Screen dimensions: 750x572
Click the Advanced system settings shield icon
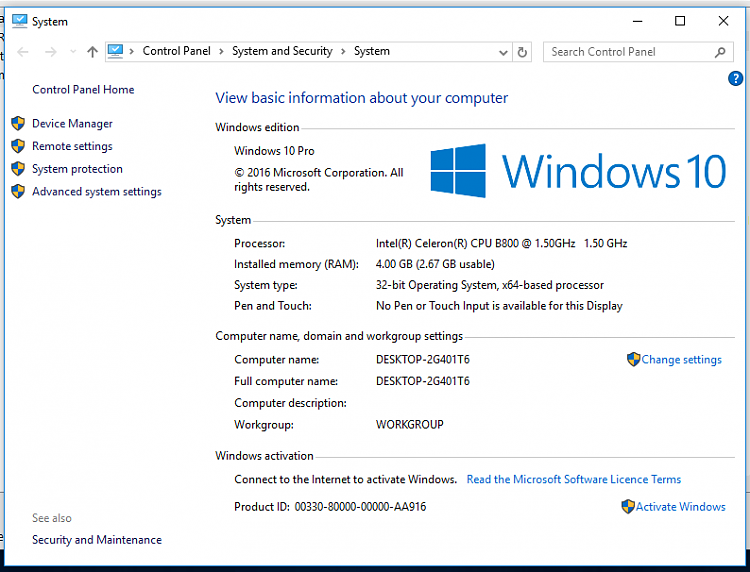pyautogui.click(x=18, y=191)
